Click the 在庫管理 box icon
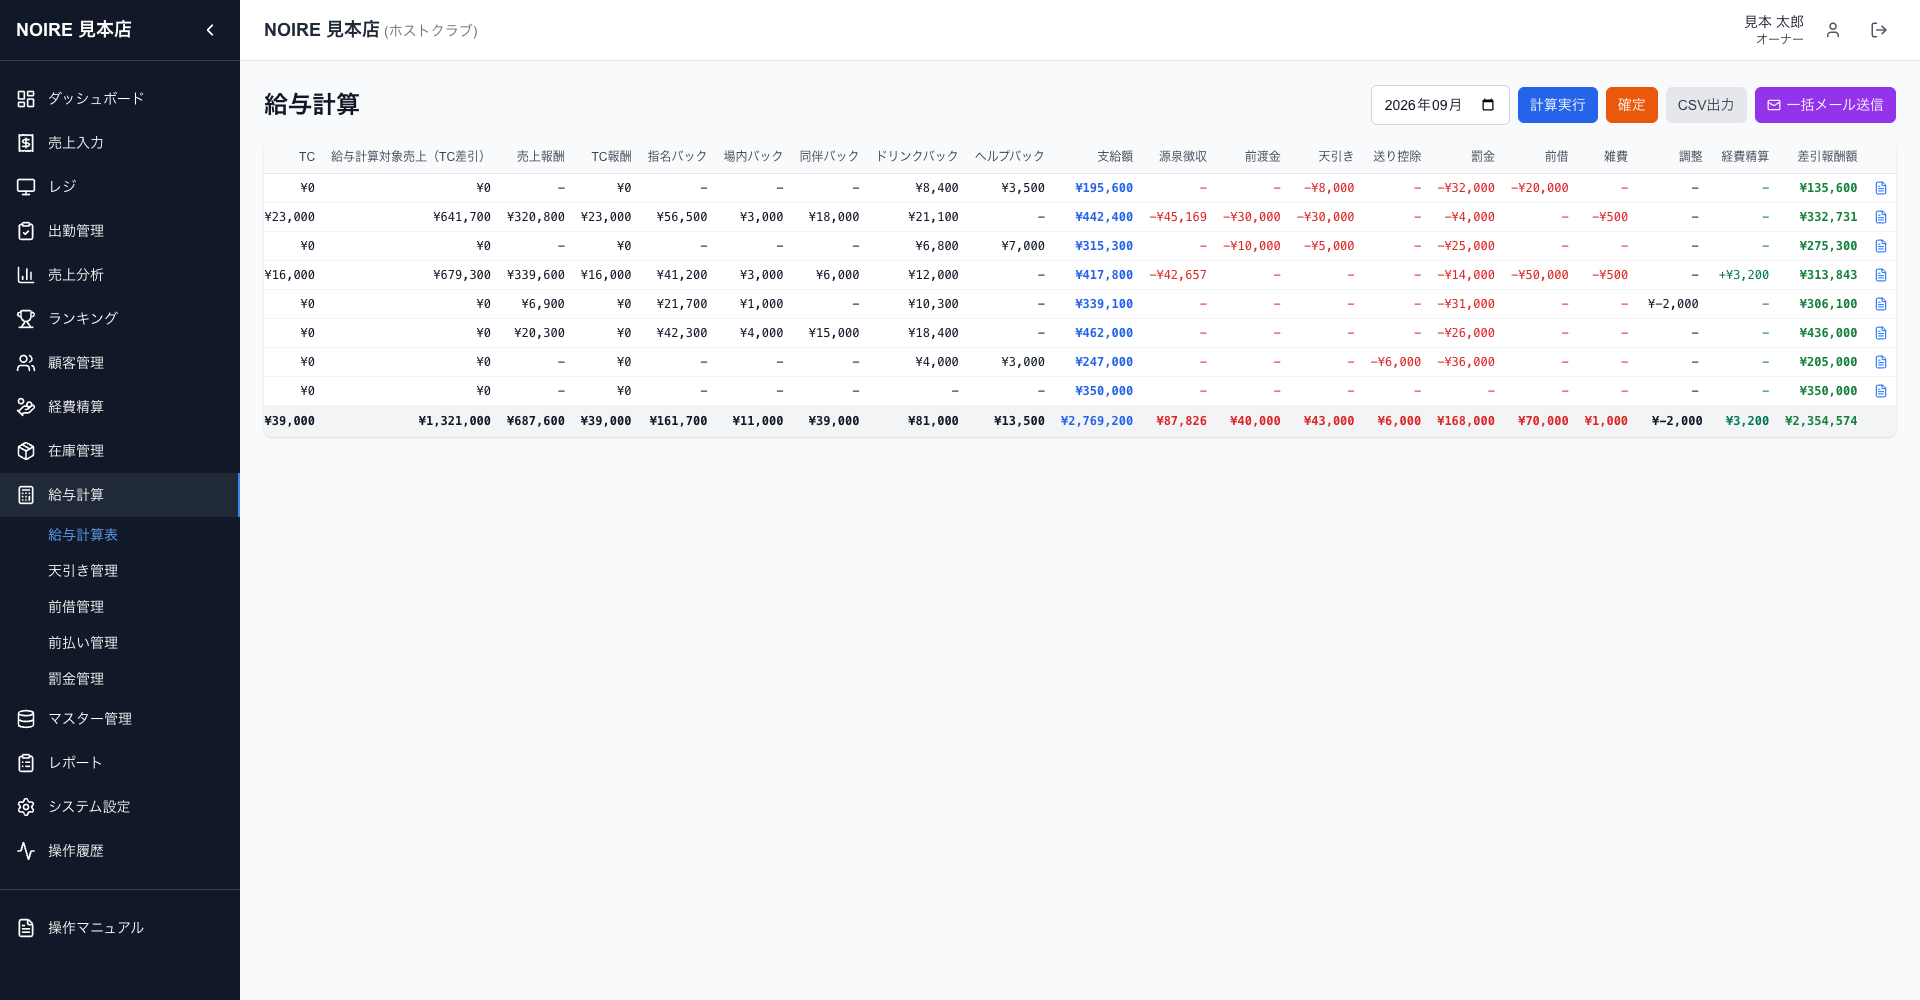 point(26,451)
